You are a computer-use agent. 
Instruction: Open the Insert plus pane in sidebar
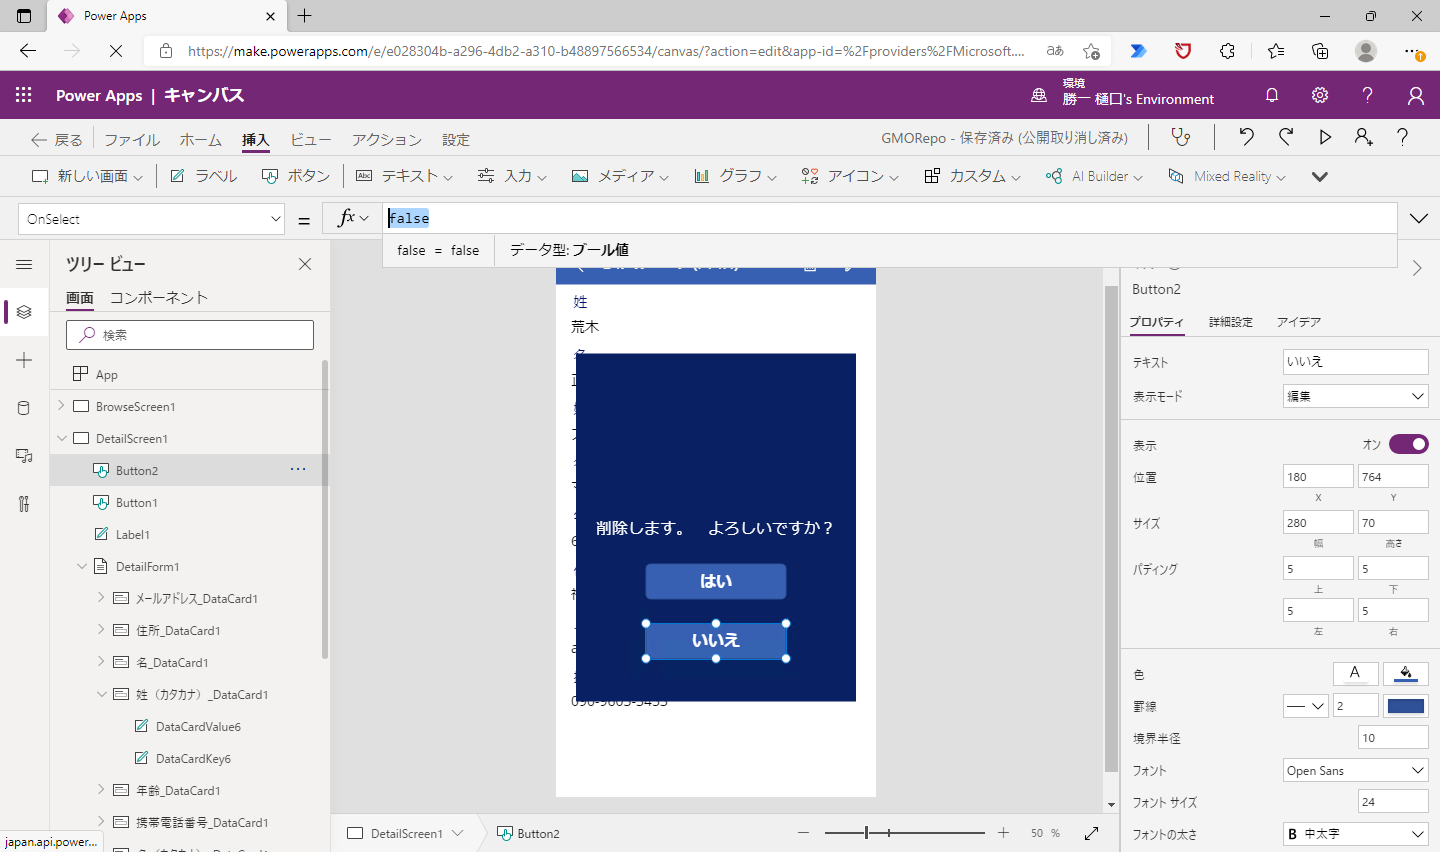click(x=24, y=360)
